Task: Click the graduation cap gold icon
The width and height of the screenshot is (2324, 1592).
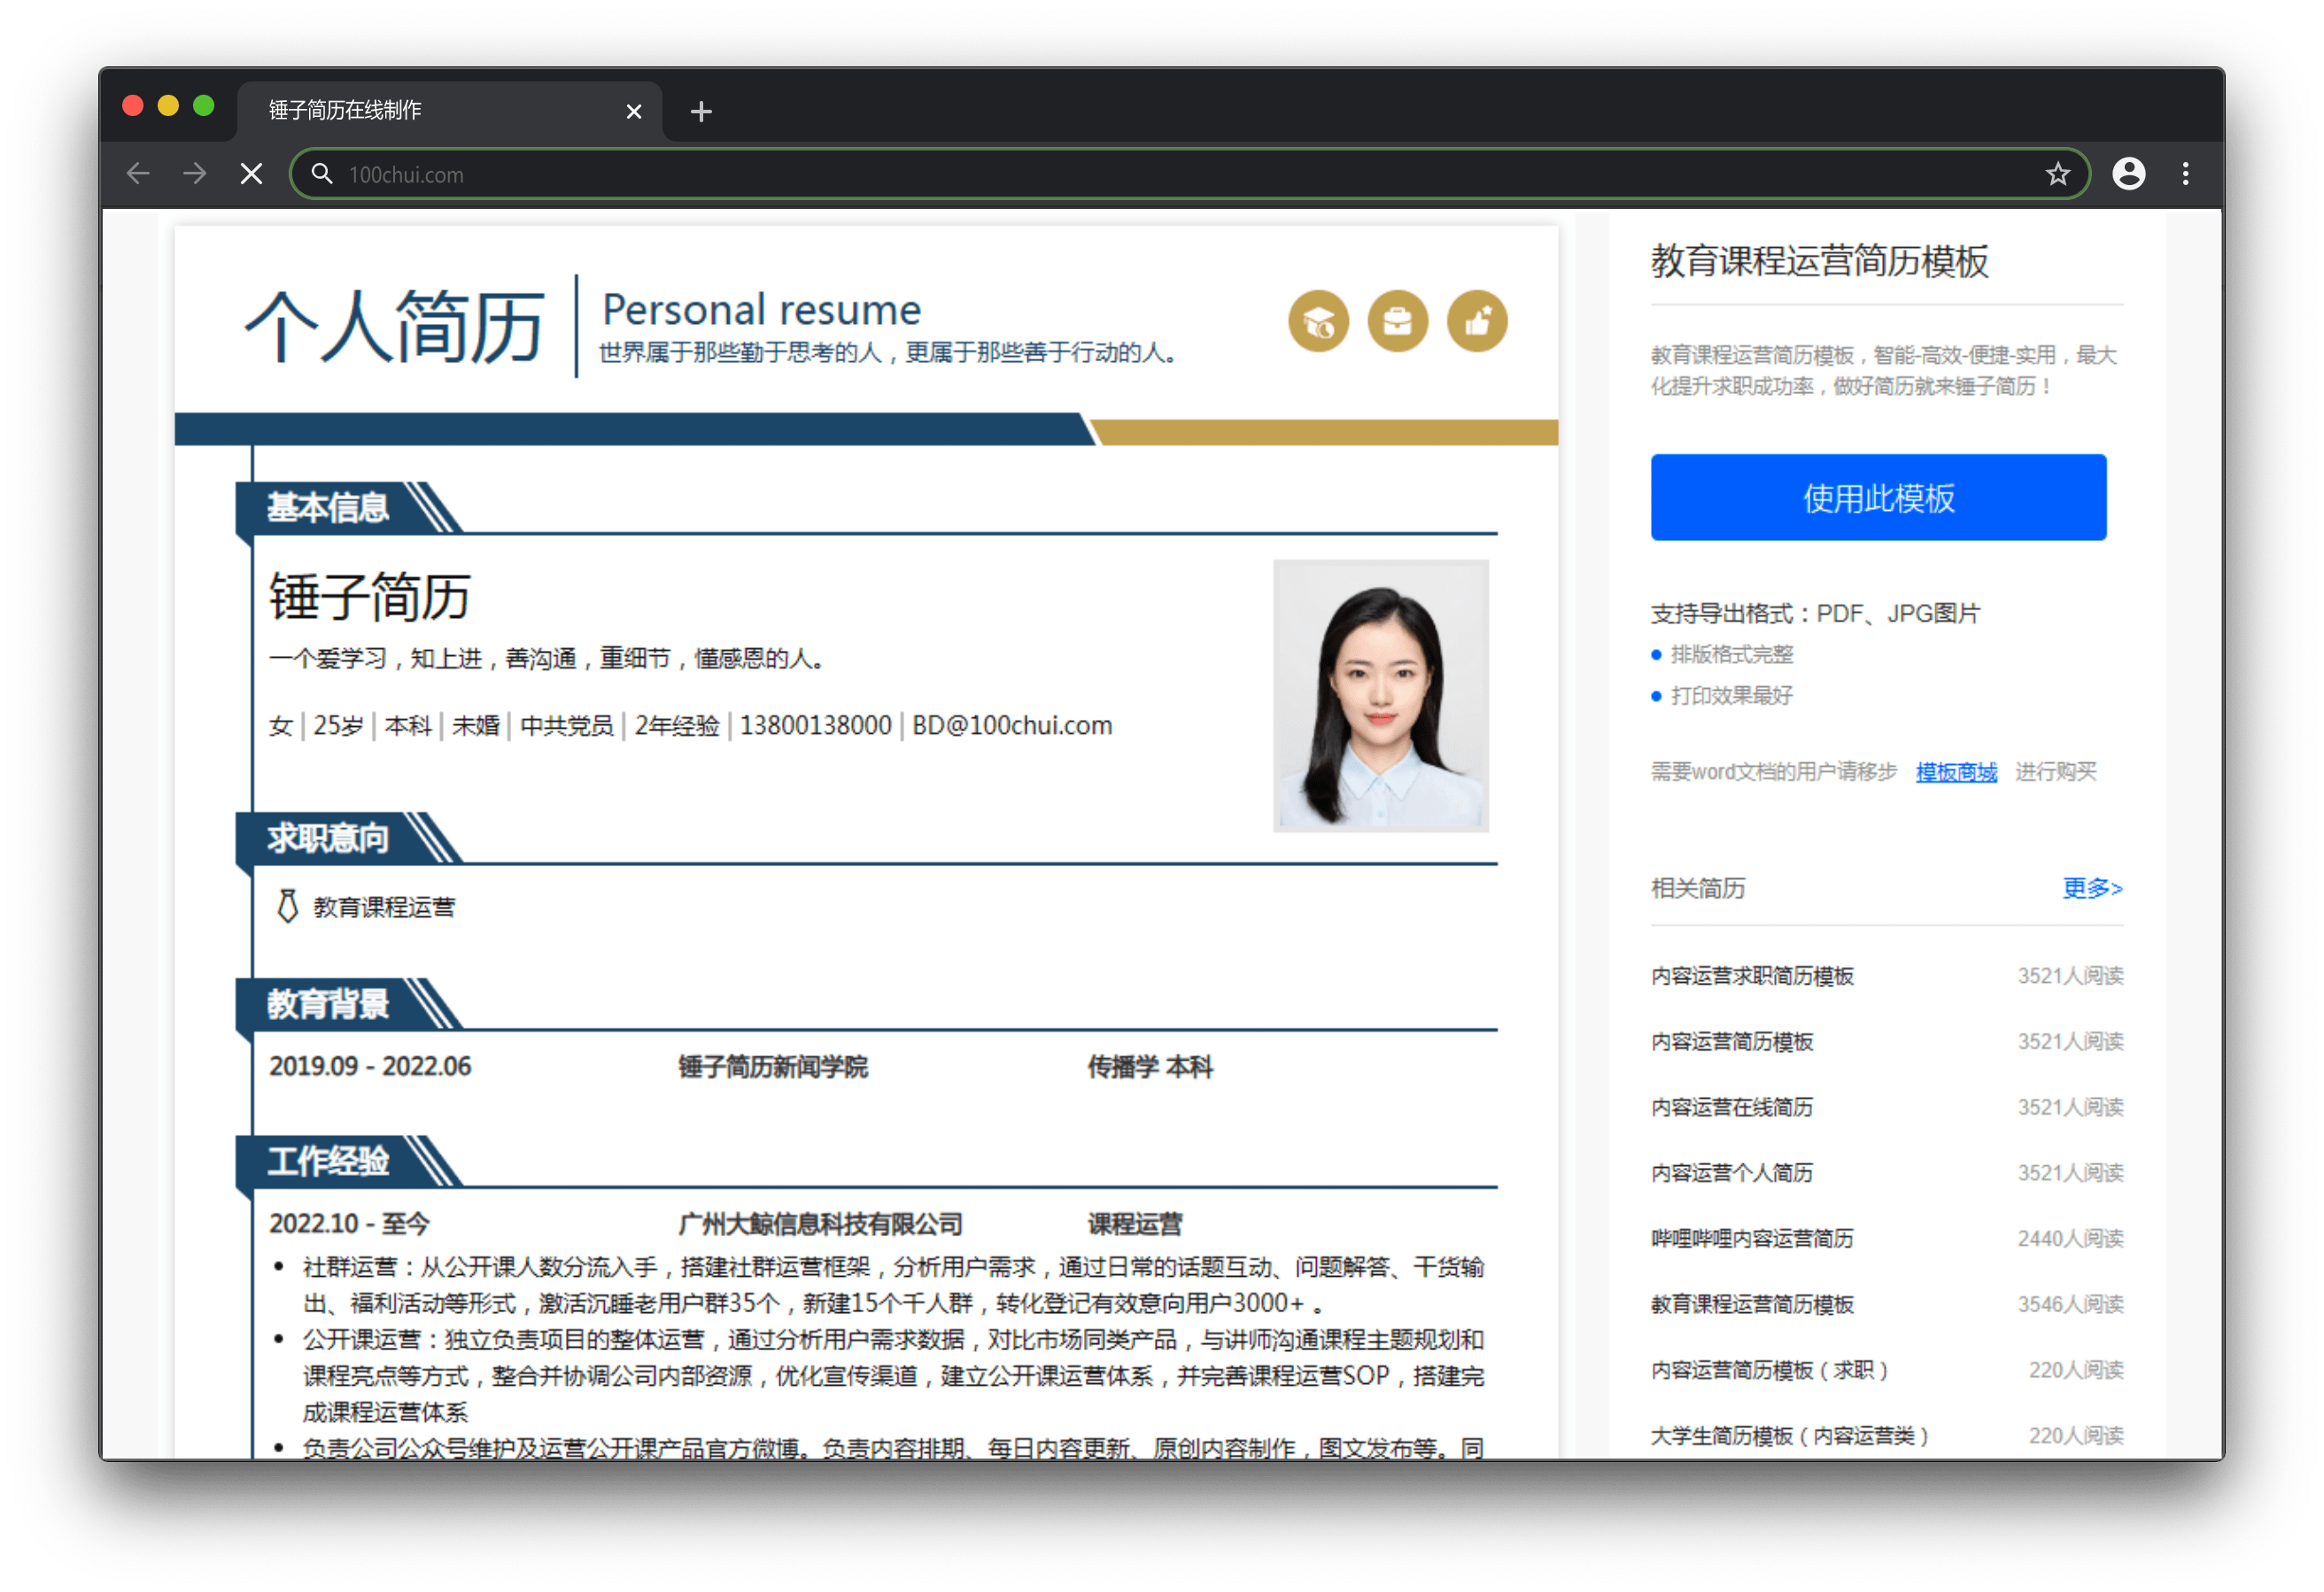Action: [1318, 322]
